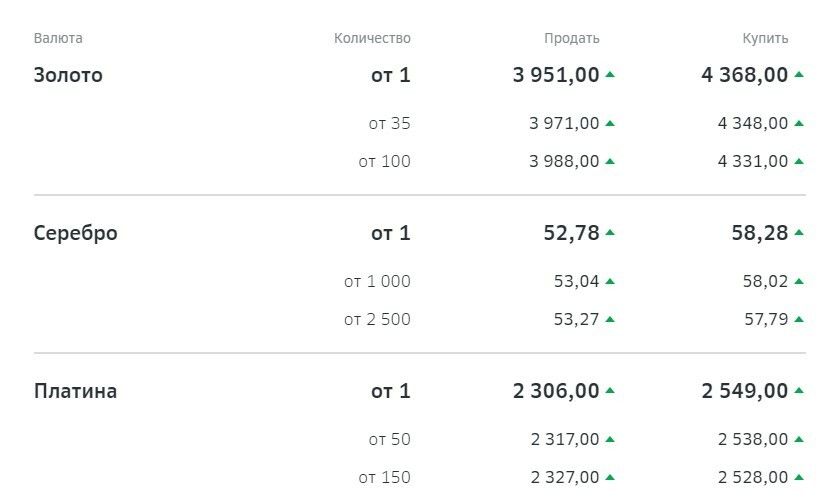
Task: Click trend arrow next to 2 538,00
Action: [799, 439]
